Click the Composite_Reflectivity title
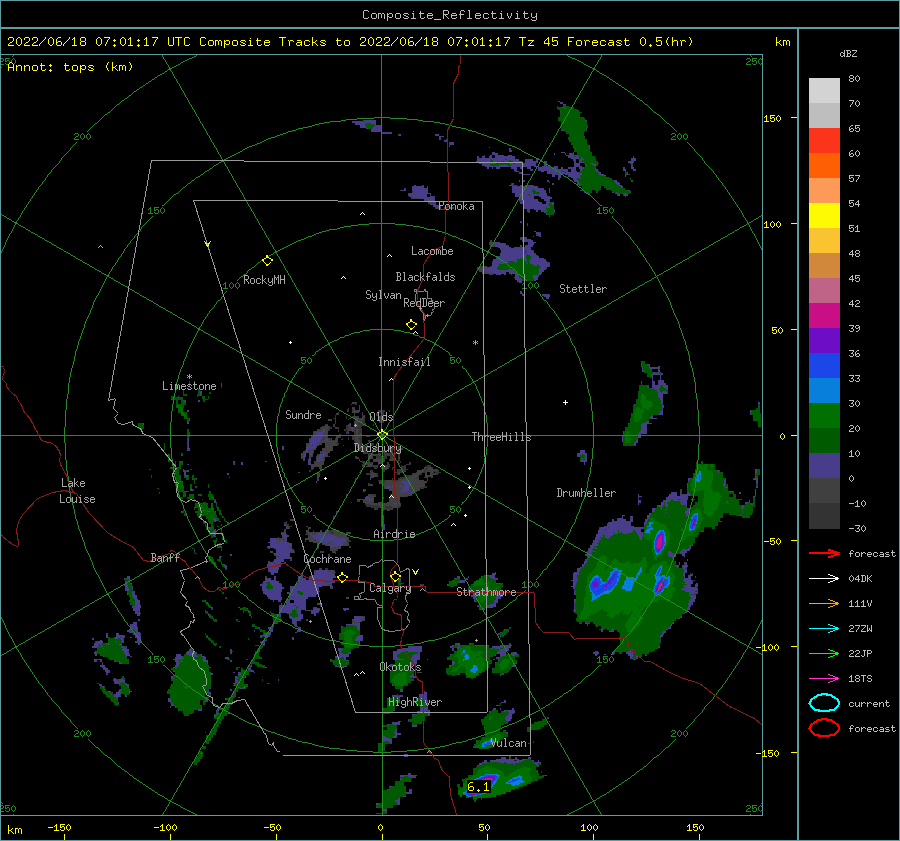 coord(450,15)
